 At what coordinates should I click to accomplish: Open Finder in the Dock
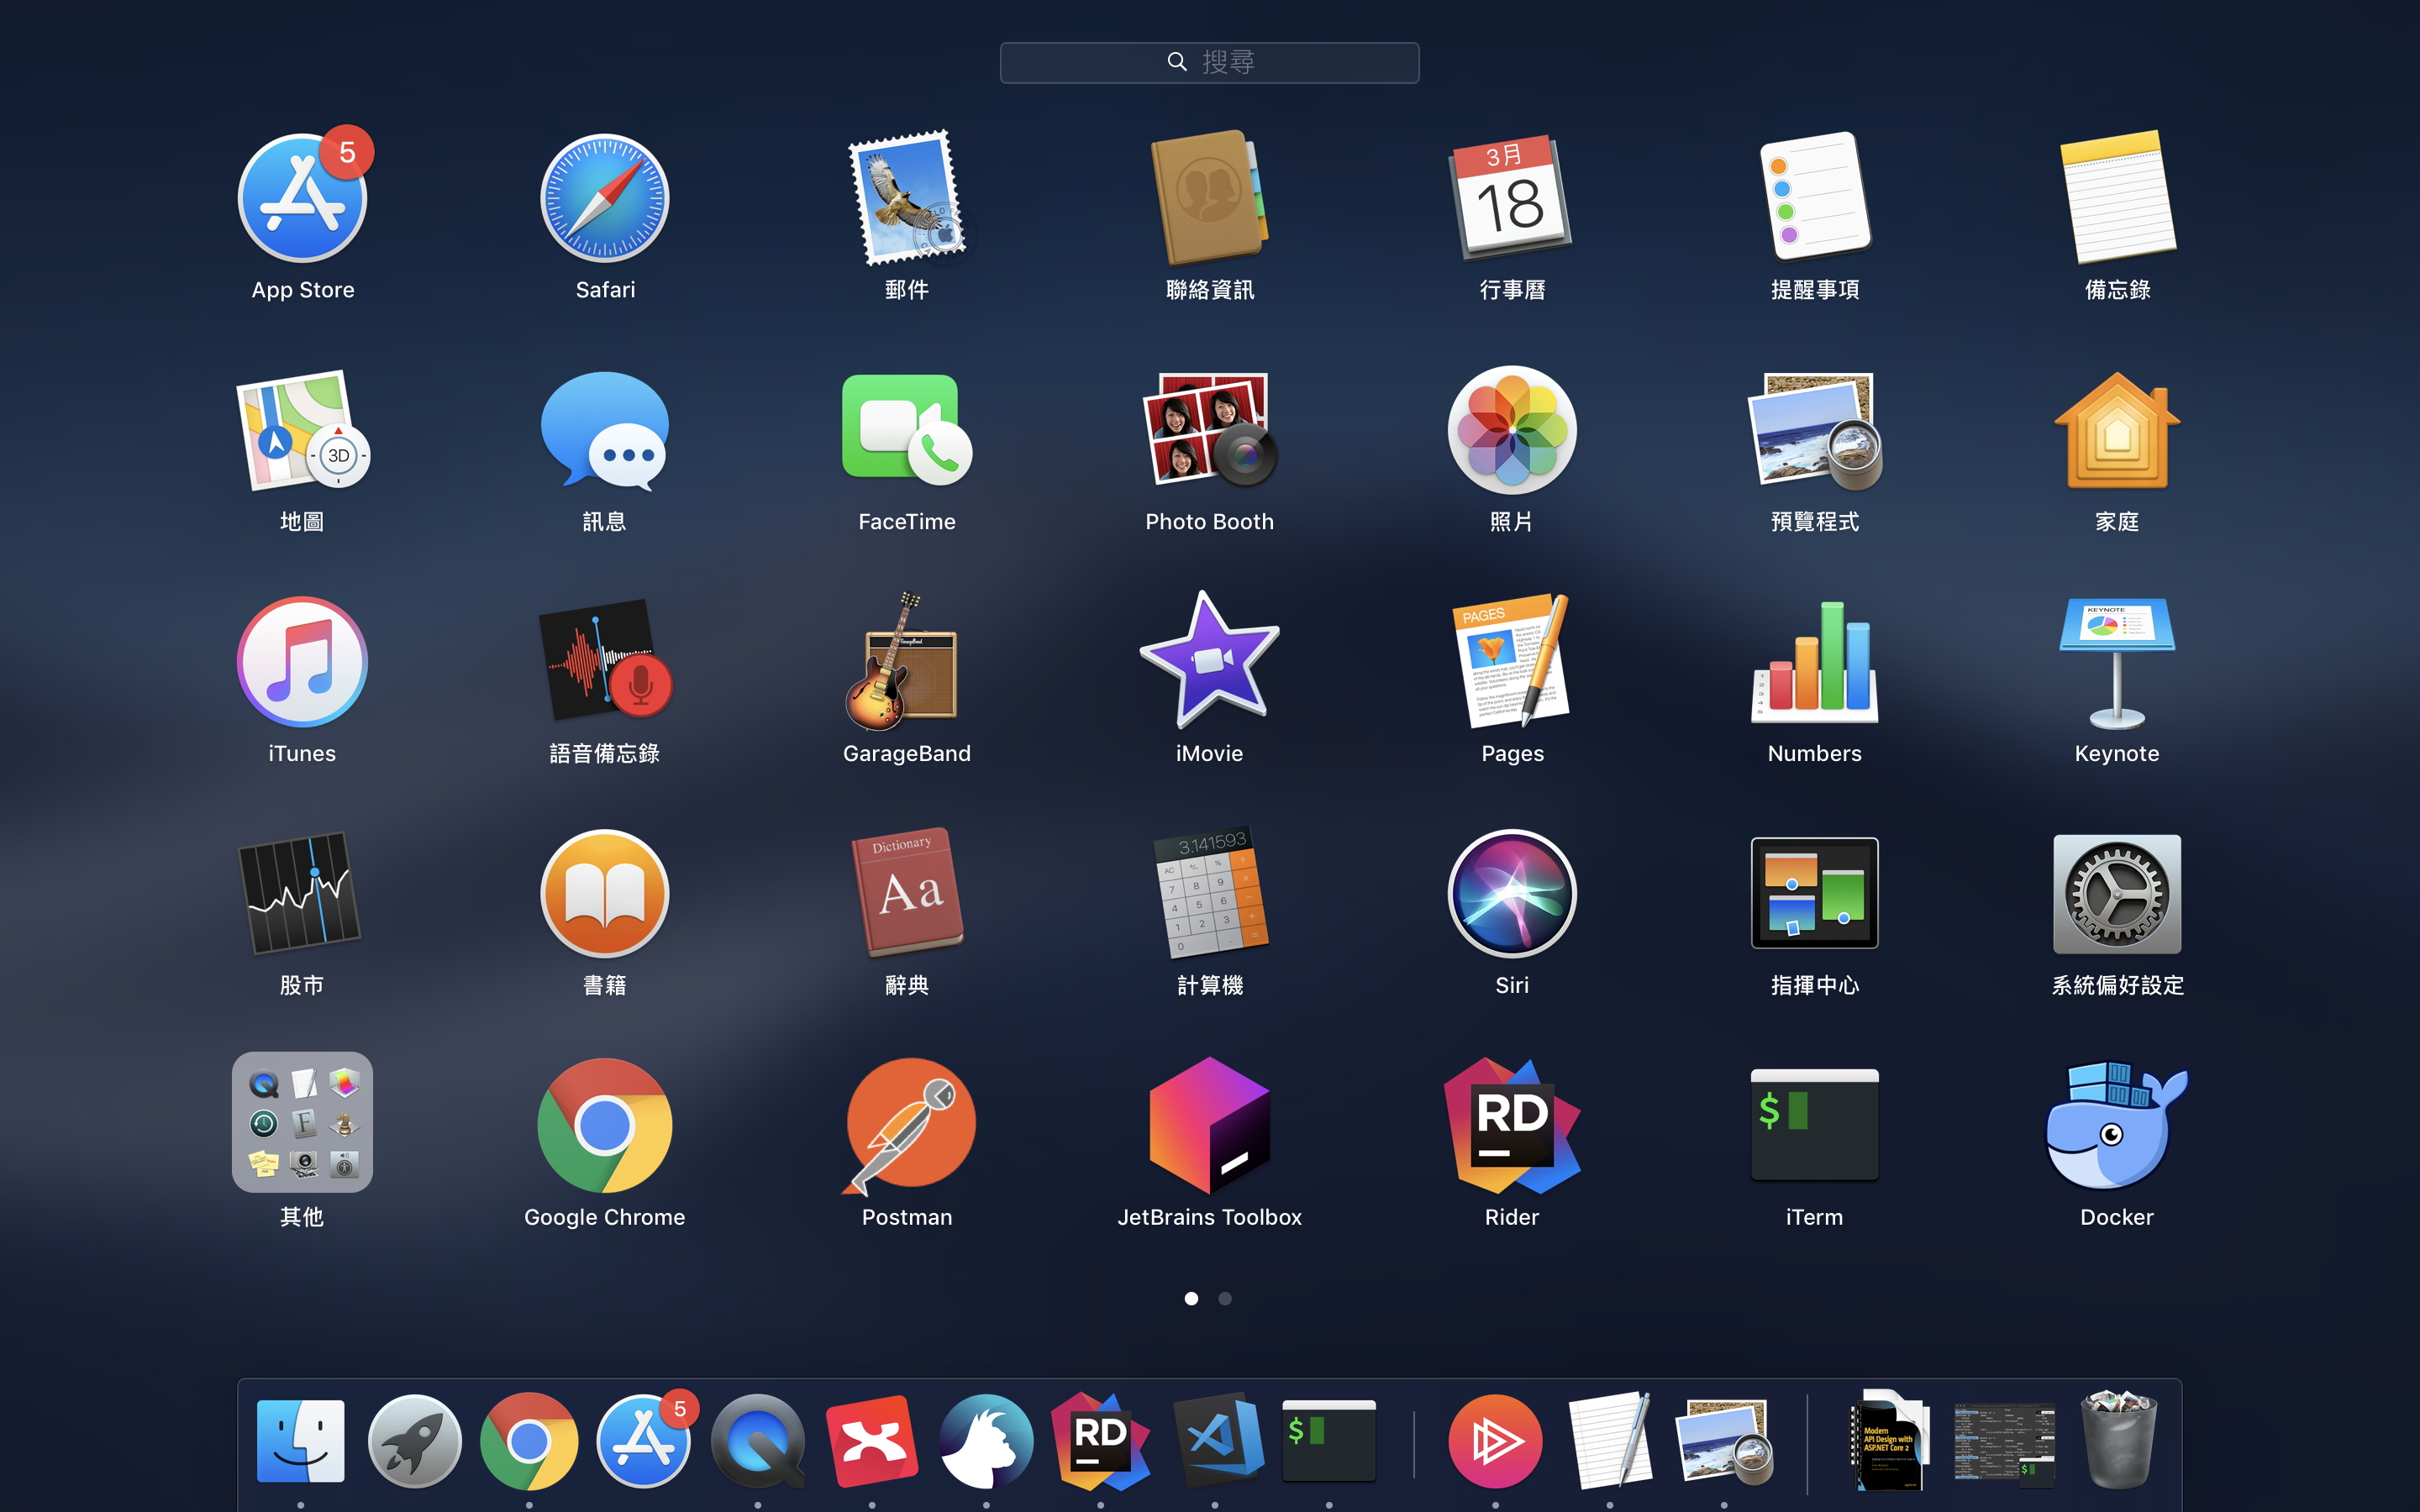click(300, 1440)
